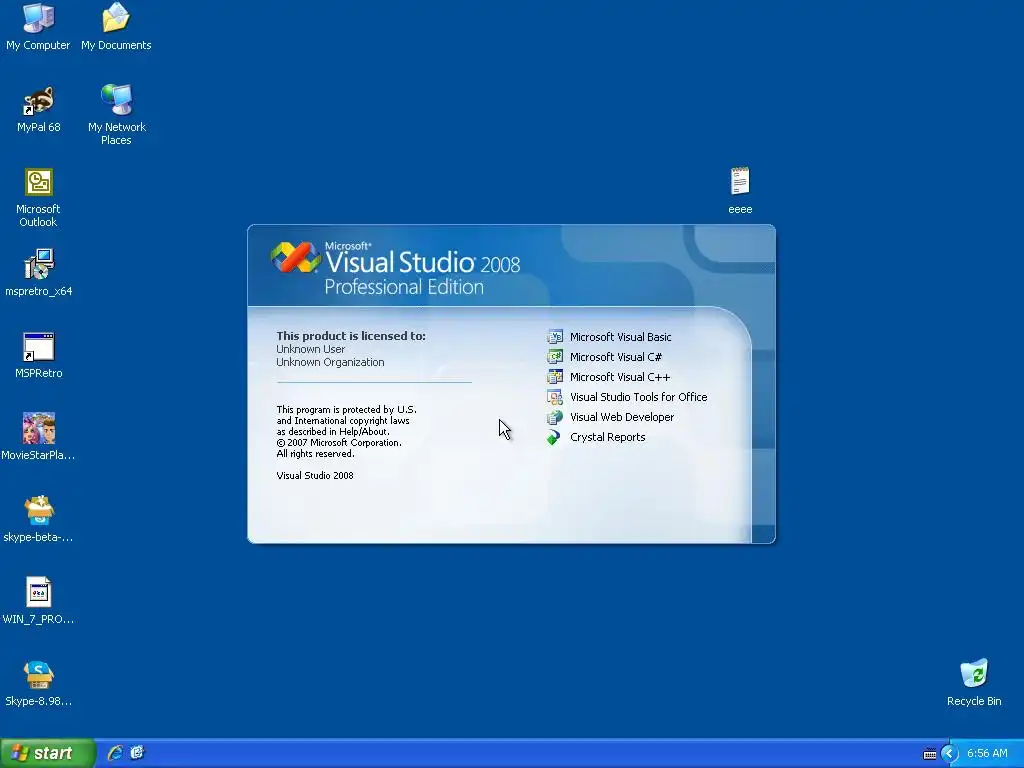Select the MovieStarPla... game icon
Screen dimensions: 1024x768
pyautogui.click(x=39, y=428)
